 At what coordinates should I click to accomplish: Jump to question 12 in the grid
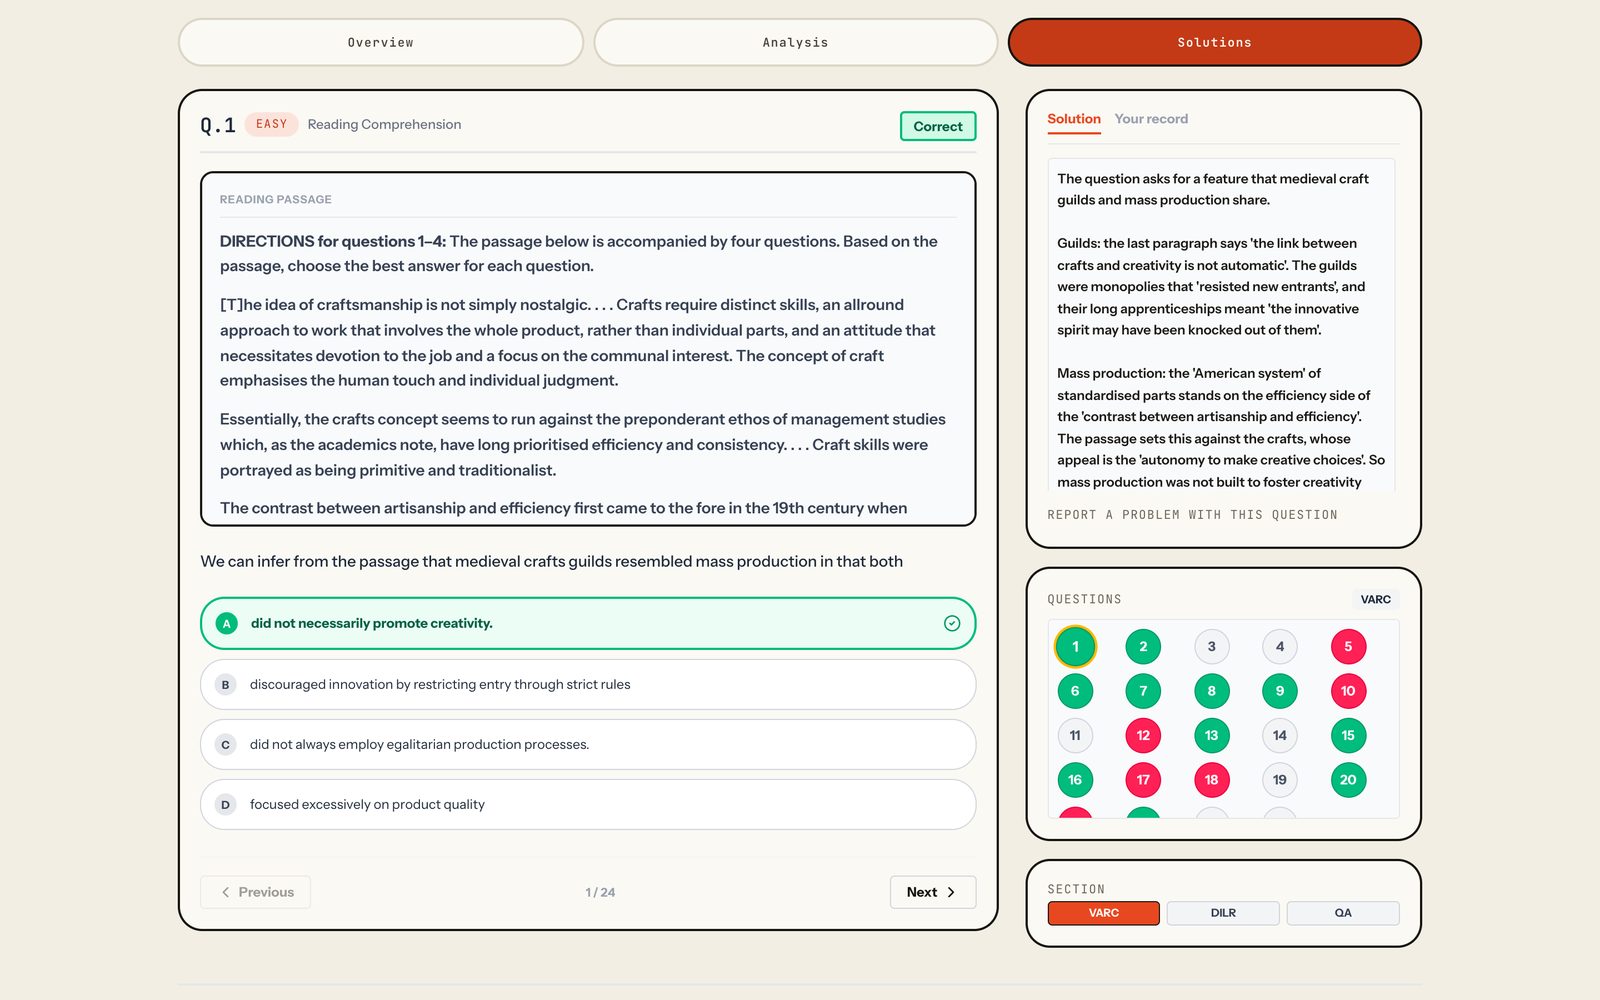[x=1143, y=735]
